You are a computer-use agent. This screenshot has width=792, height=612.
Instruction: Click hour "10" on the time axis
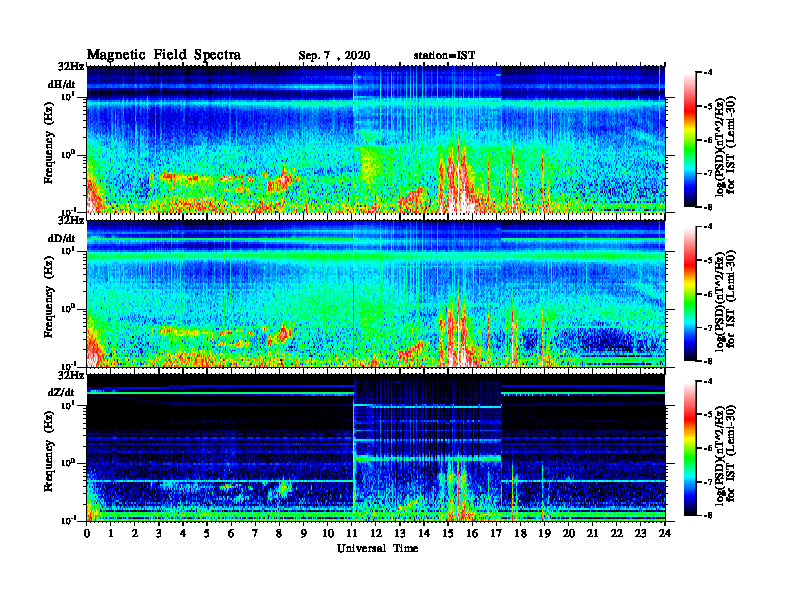(328, 533)
